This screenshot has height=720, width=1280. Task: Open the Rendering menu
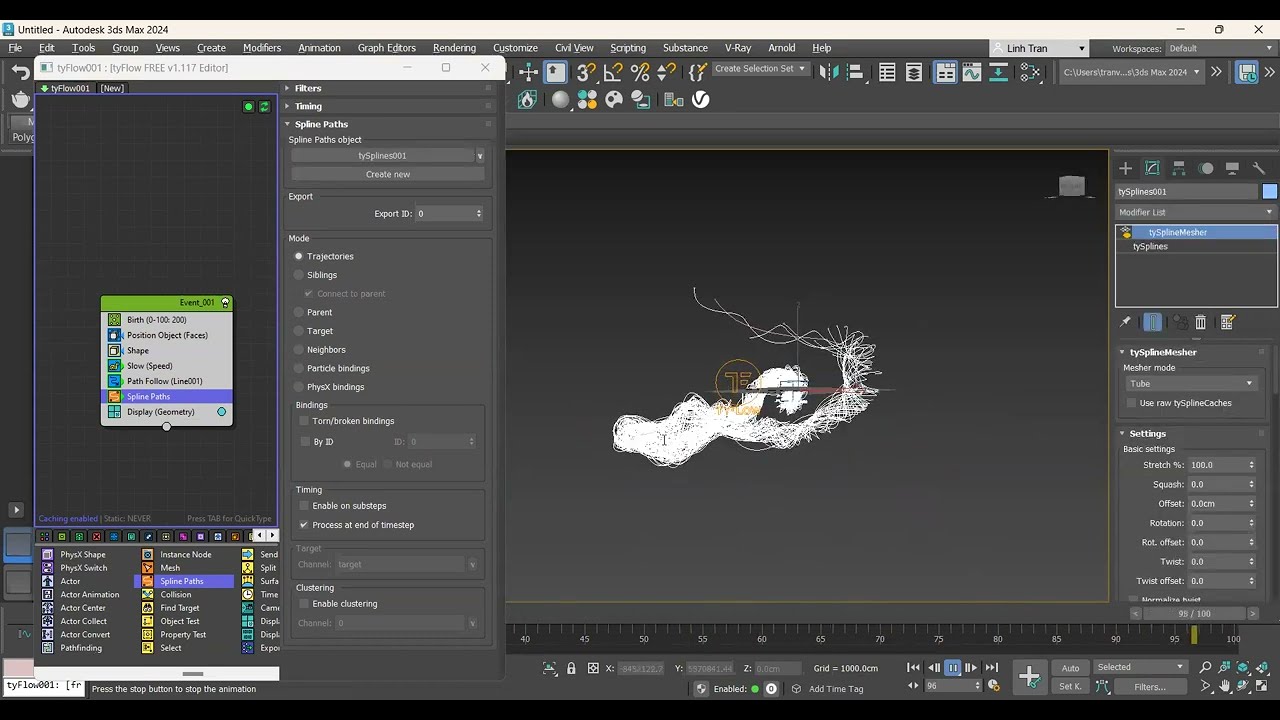pyautogui.click(x=454, y=48)
